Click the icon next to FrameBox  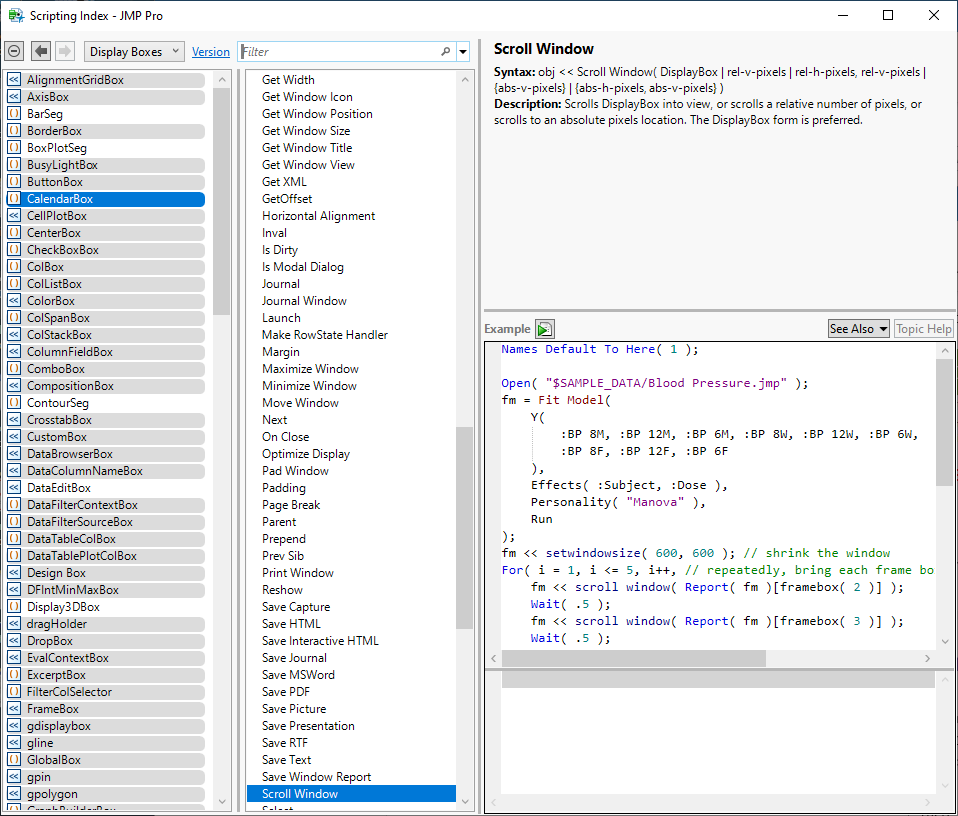coord(14,709)
